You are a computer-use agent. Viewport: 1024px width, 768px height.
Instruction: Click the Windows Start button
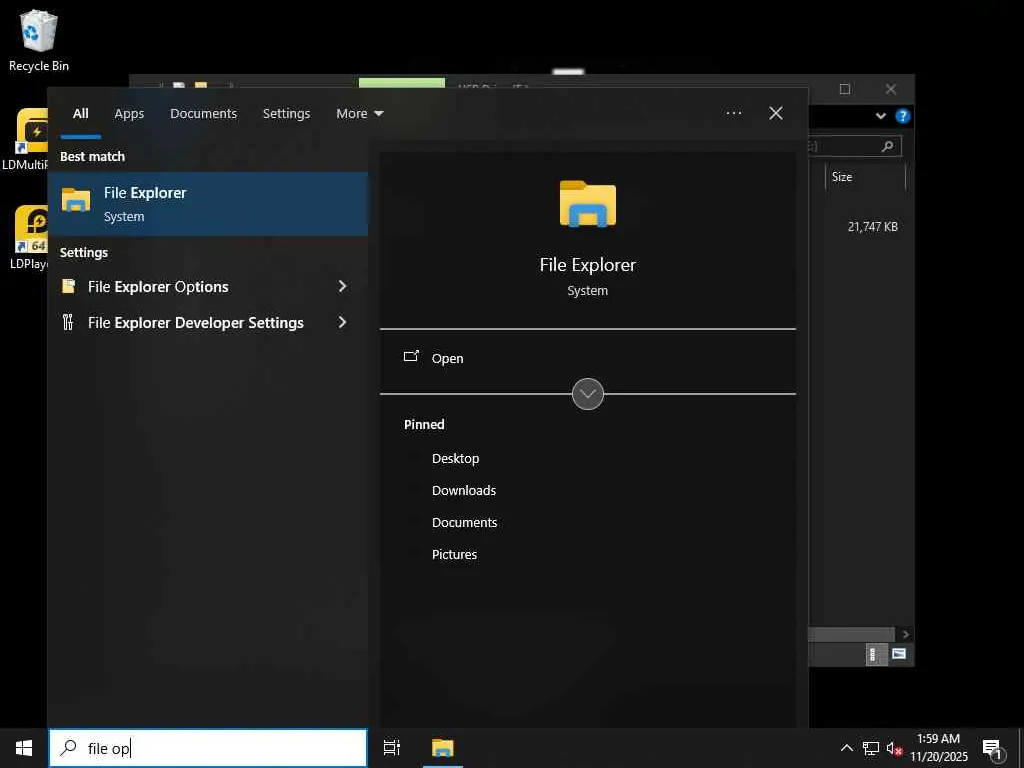pyautogui.click(x=24, y=748)
